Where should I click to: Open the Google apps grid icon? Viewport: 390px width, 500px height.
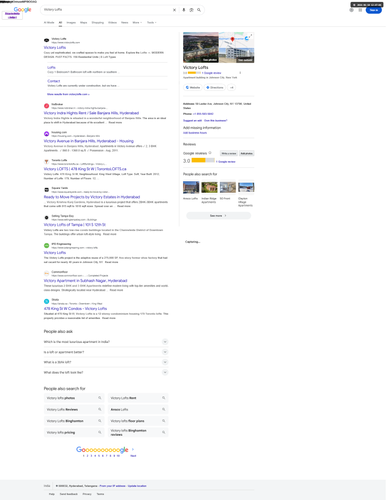click(360, 10)
